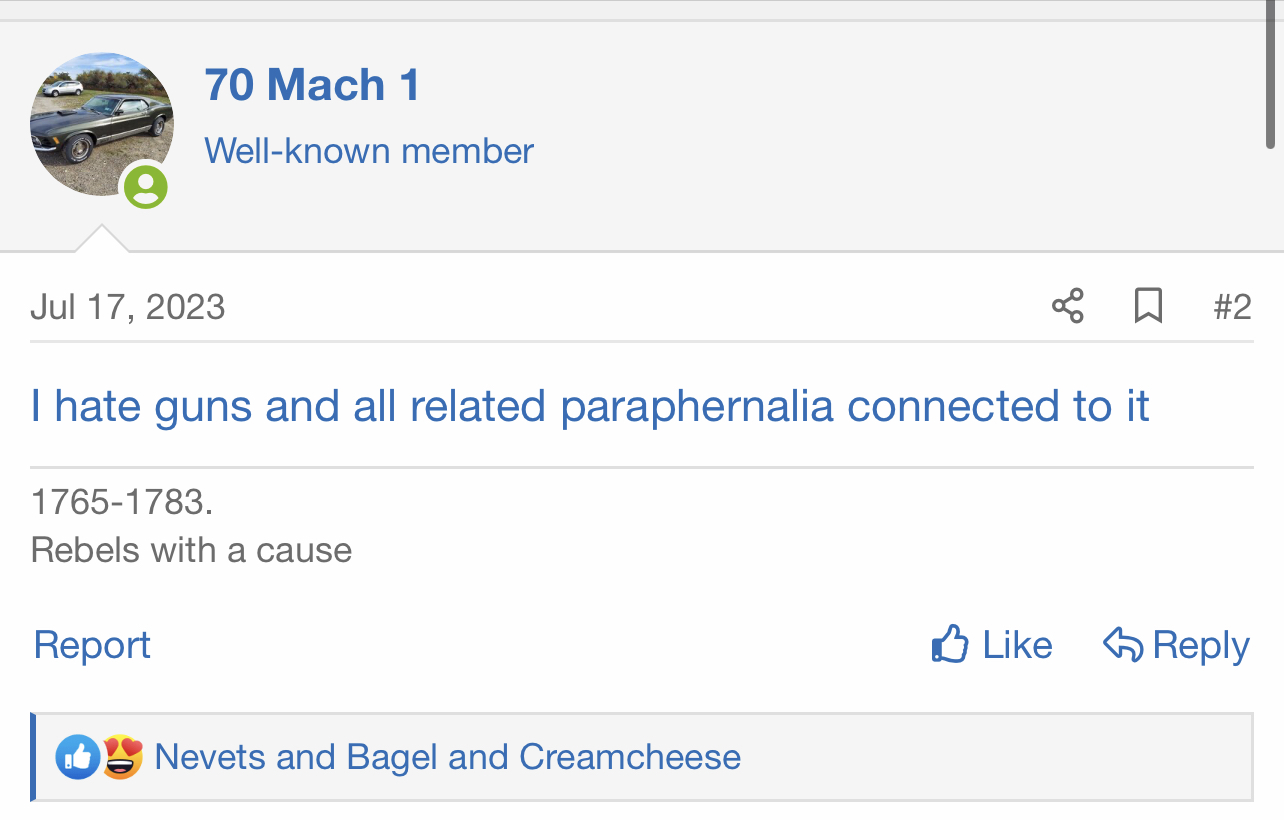Viewport: 1284px width, 820px height.
Task: Click the thumbs-up icon beside Like
Action: tap(950, 645)
